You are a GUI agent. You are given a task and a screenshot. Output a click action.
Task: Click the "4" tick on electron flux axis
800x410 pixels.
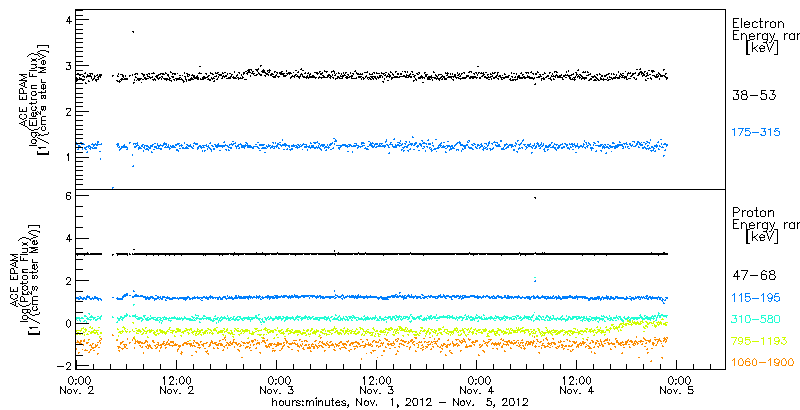(71, 19)
